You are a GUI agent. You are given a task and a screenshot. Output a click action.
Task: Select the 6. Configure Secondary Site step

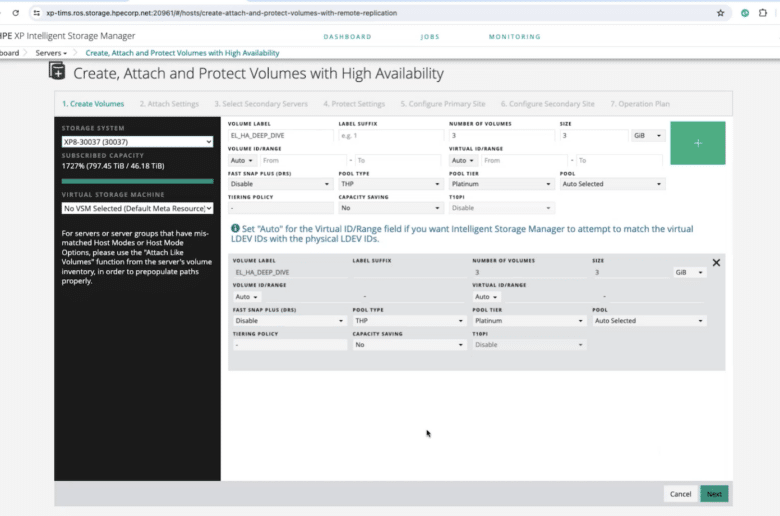(548, 103)
